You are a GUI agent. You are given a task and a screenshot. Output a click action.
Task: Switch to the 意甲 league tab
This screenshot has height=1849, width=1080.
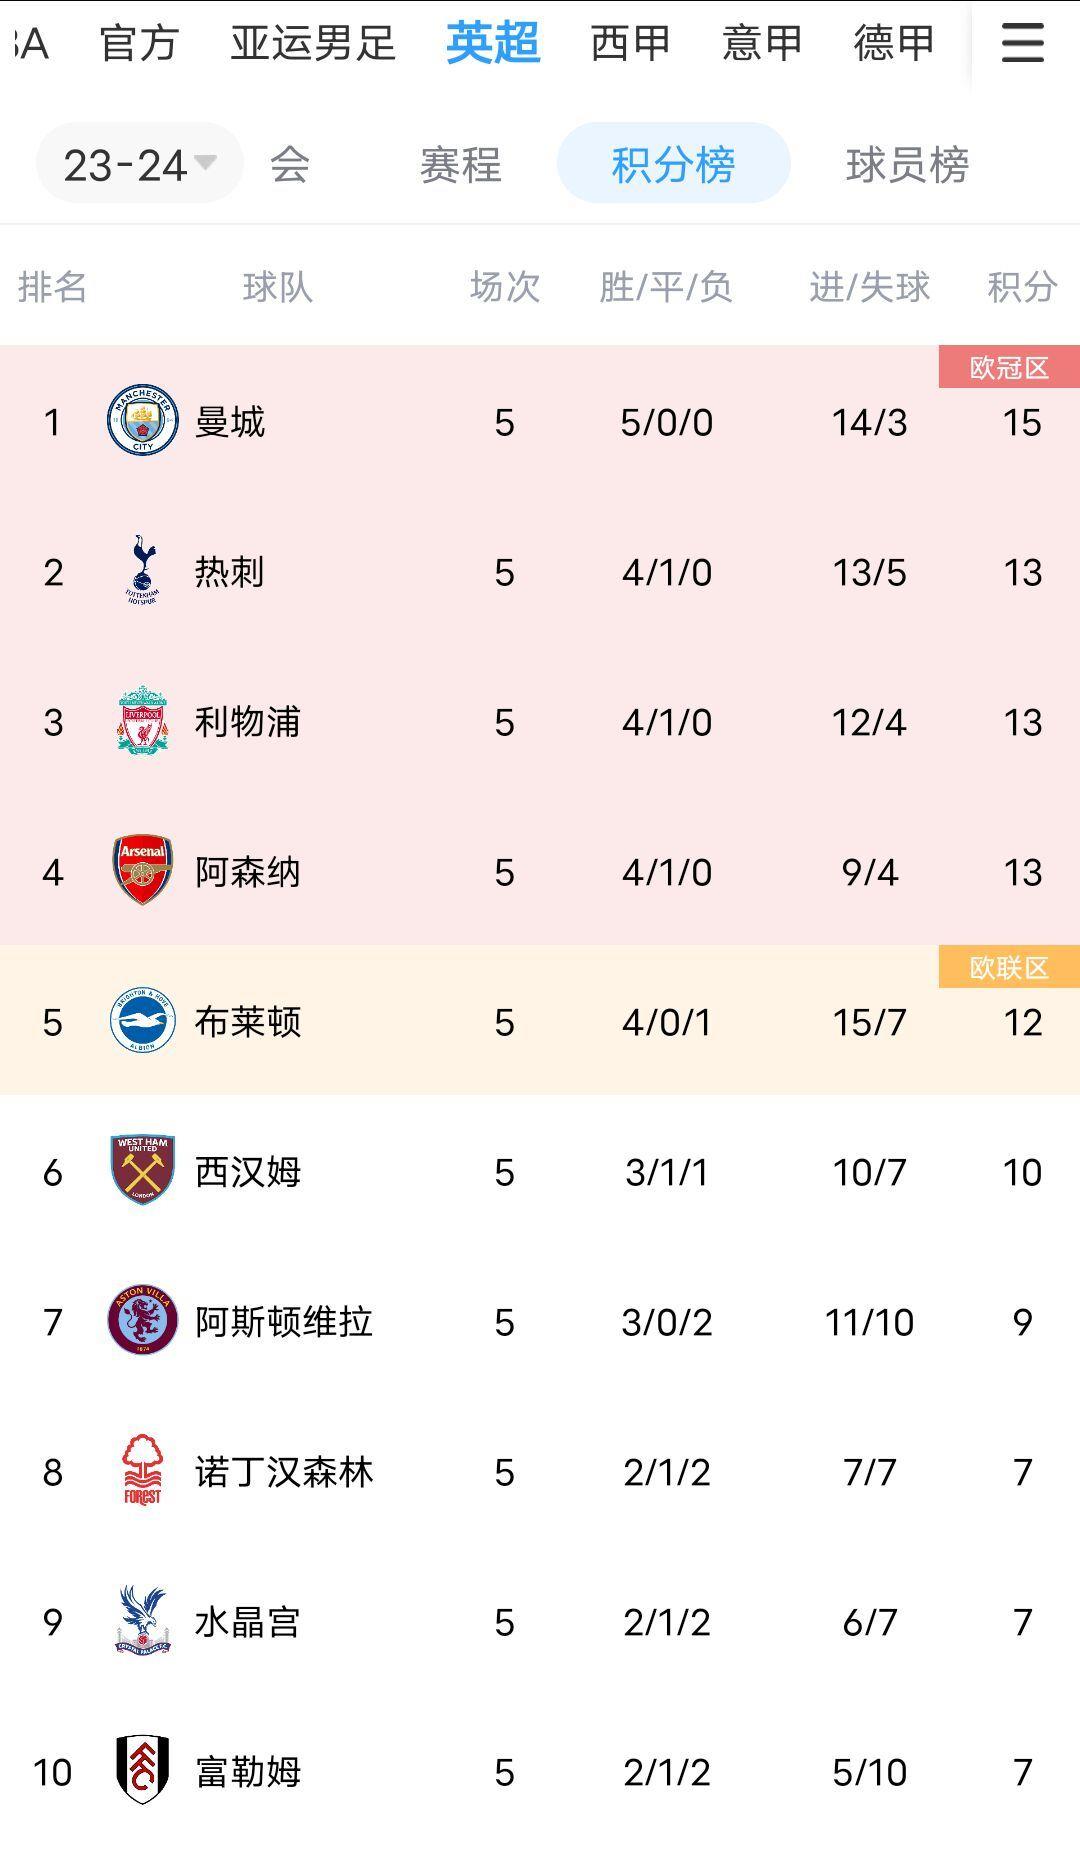pyautogui.click(x=762, y=43)
